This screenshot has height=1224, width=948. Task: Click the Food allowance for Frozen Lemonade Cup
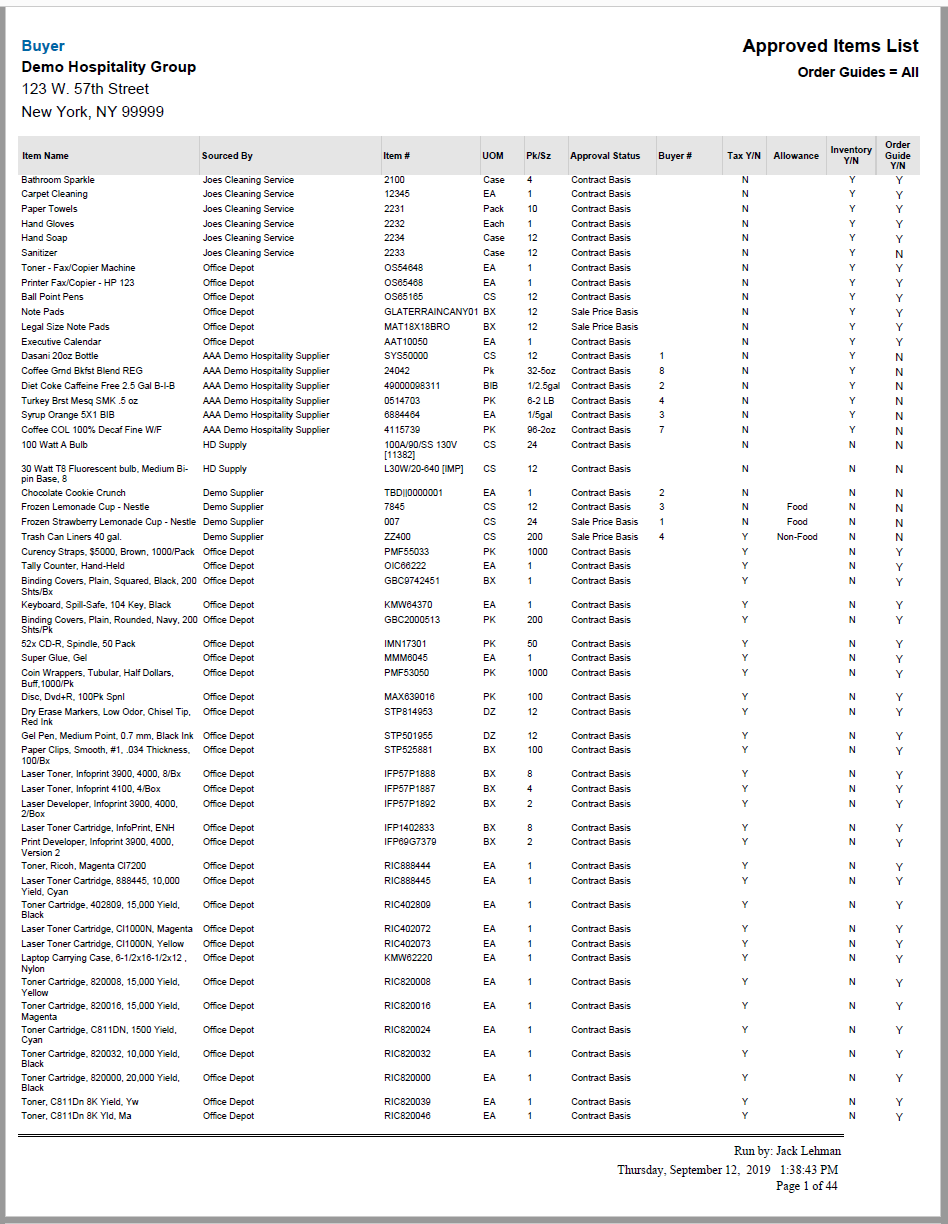pos(796,507)
